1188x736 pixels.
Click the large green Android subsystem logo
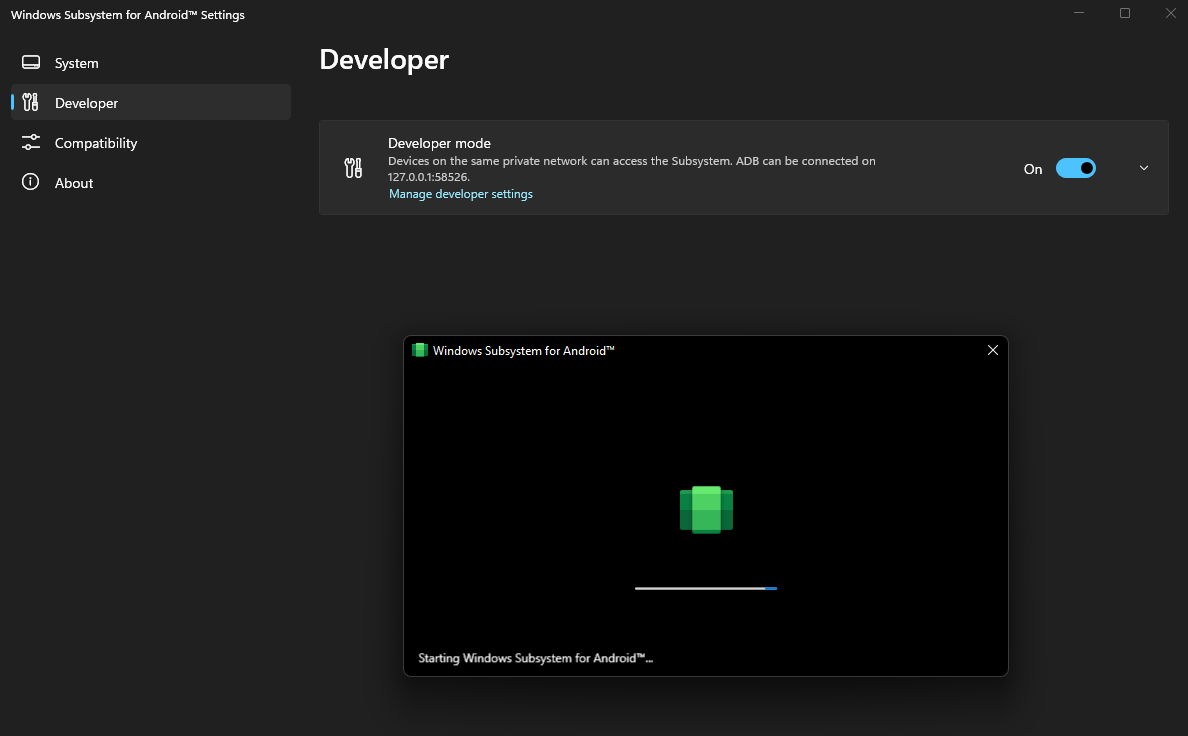pos(706,509)
